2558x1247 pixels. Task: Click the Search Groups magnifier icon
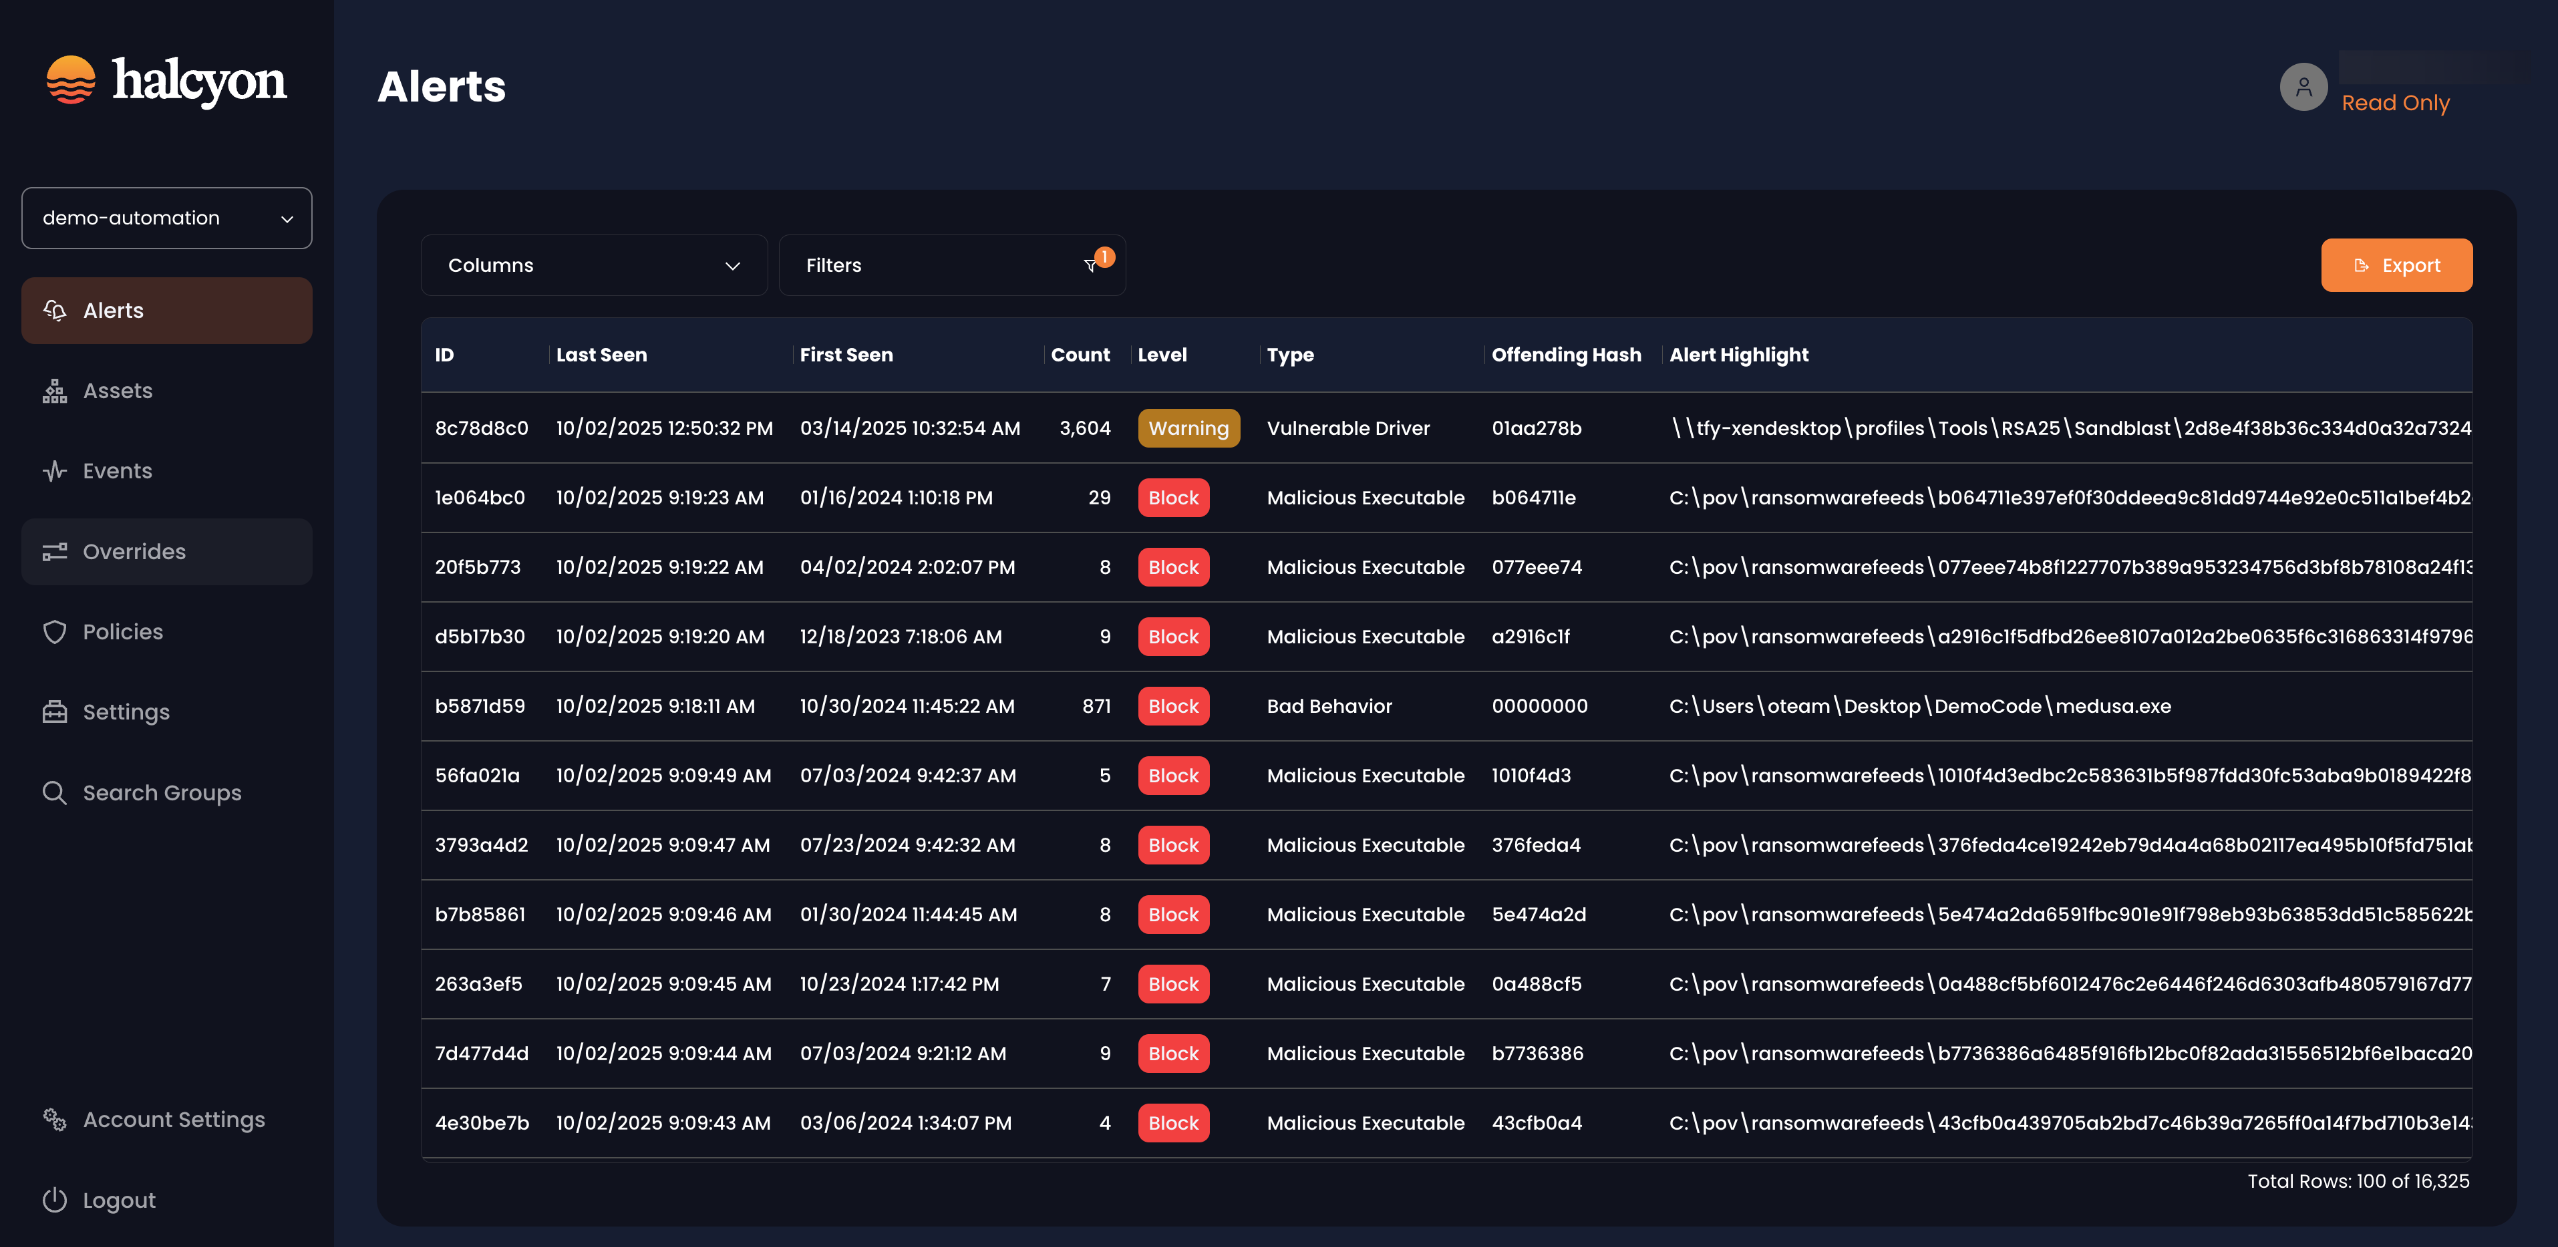(x=55, y=793)
